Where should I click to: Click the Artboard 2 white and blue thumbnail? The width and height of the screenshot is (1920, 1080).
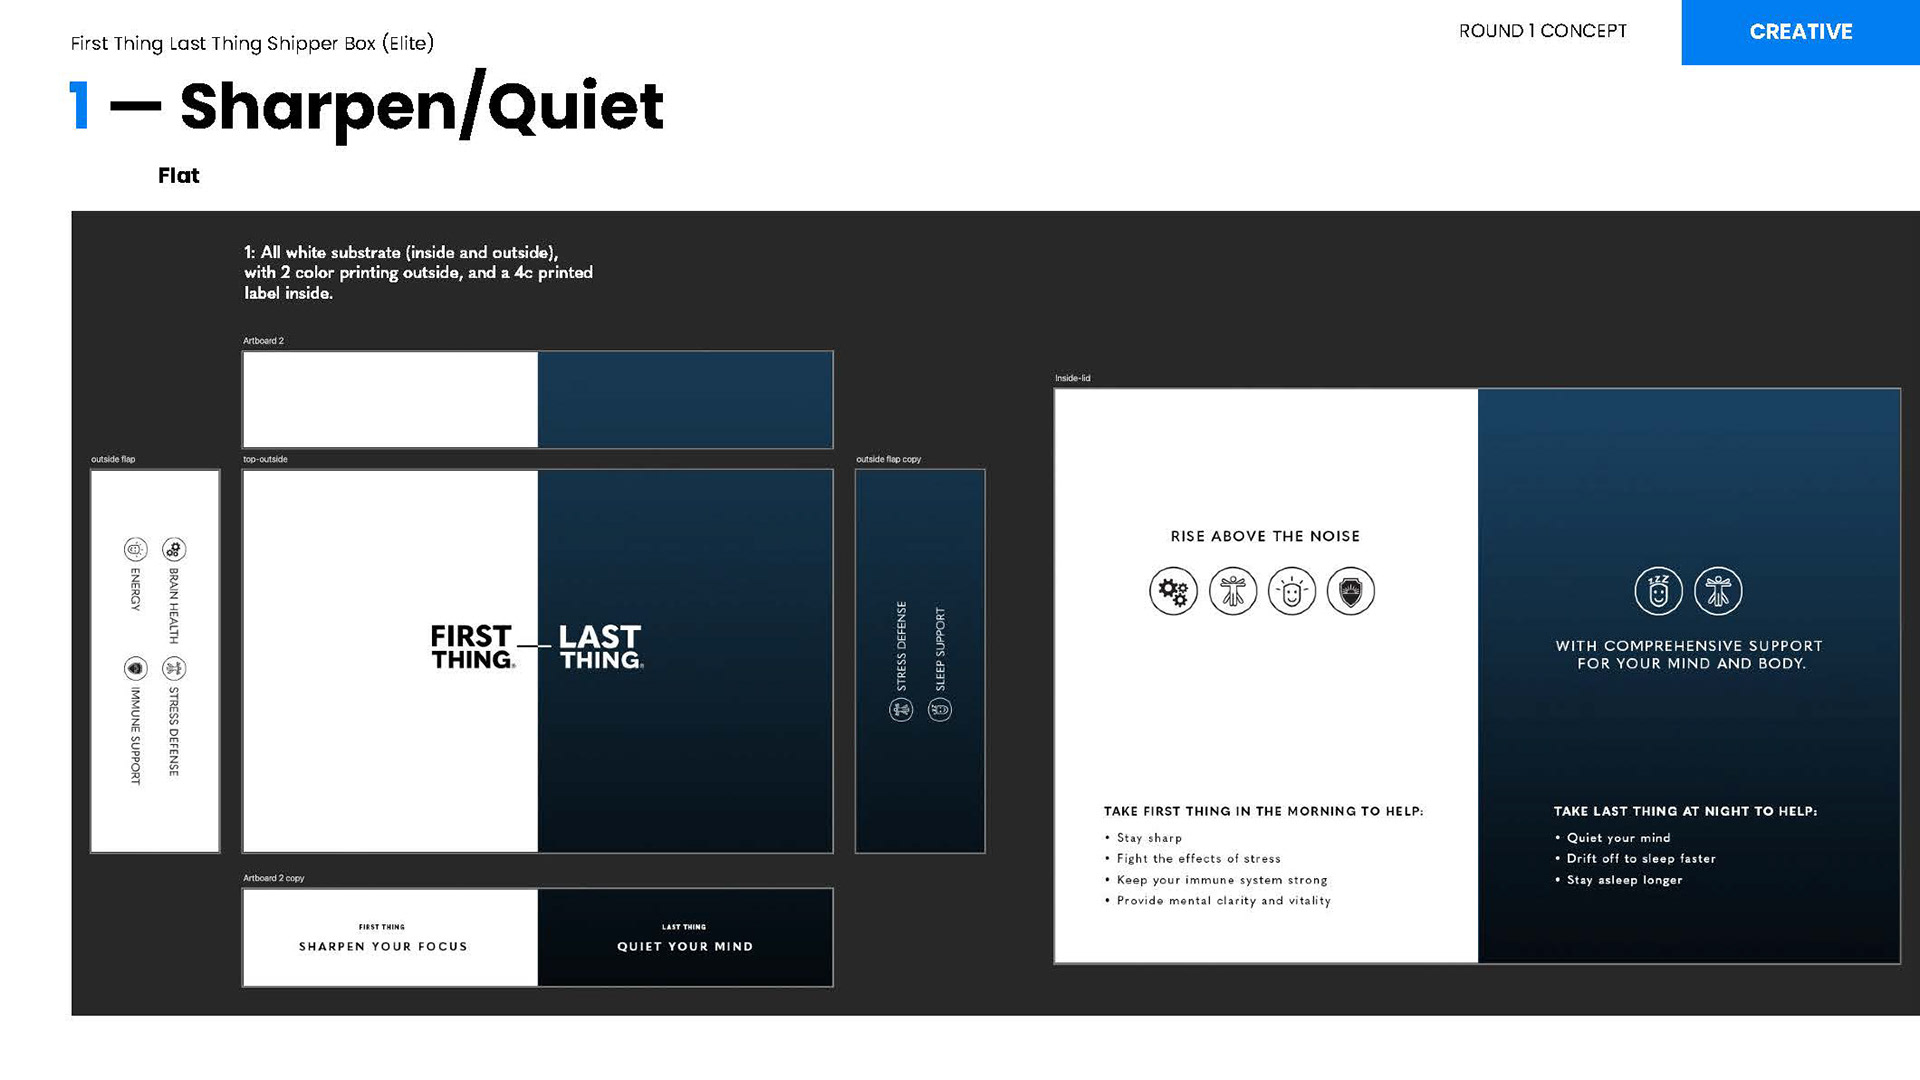[538, 399]
